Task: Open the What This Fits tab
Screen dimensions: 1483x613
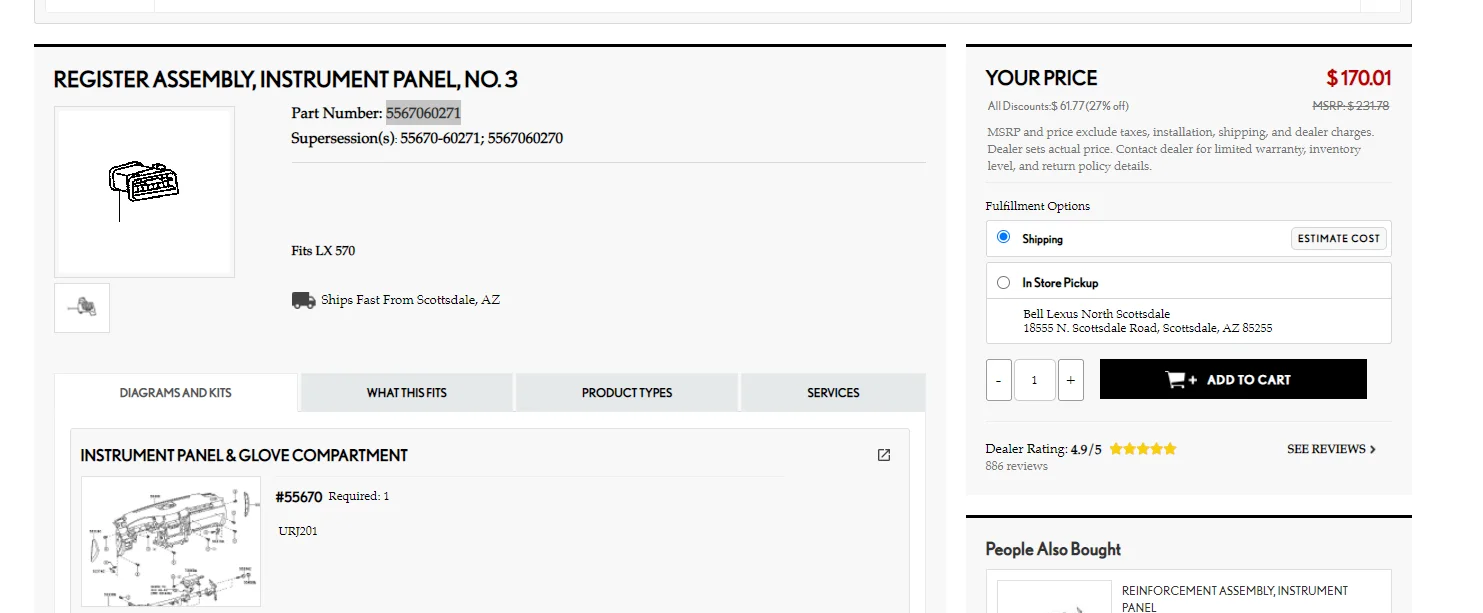Action: pyautogui.click(x=407, y=393)
